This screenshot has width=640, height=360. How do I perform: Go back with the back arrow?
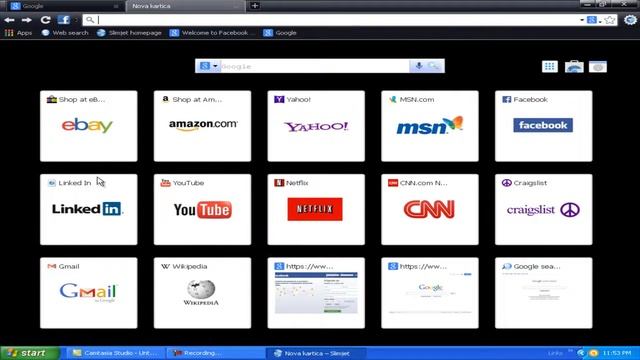pyautogui.click(x=9, y=20)
